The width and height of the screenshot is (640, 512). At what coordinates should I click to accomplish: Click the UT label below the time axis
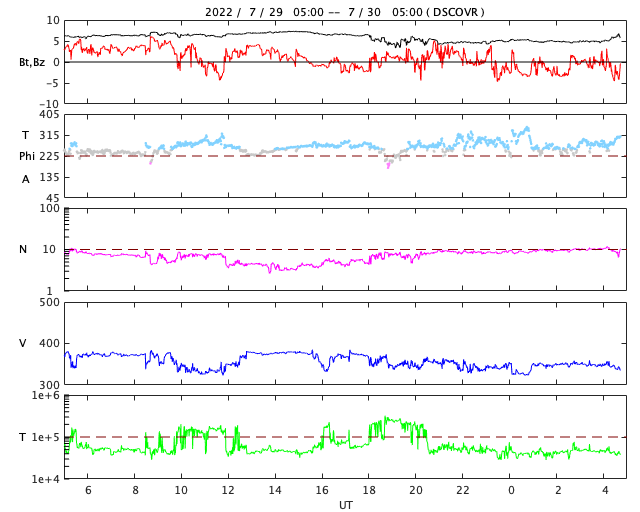point(345,505)
